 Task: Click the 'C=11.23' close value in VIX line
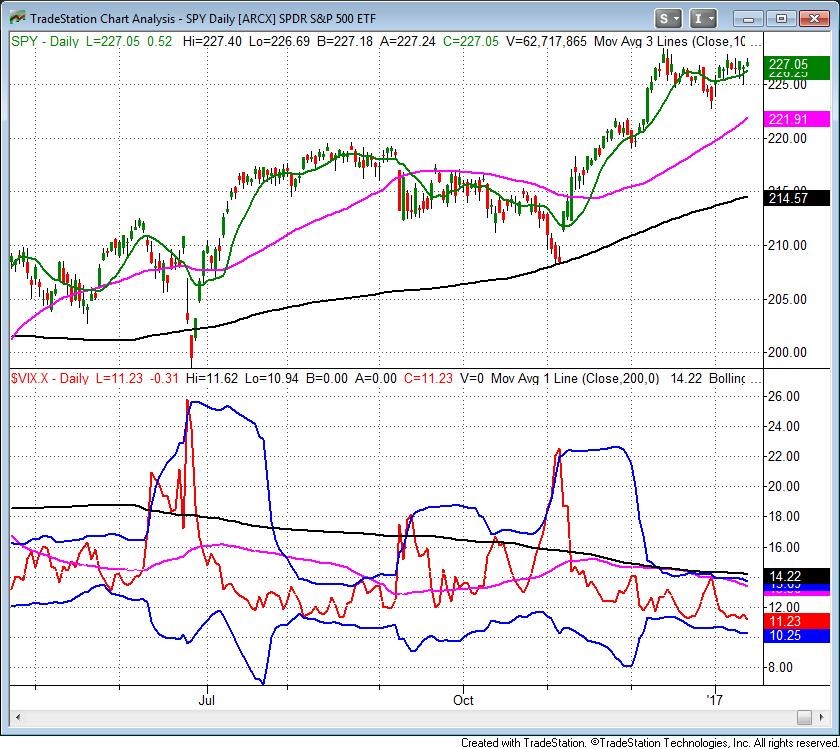428,378
